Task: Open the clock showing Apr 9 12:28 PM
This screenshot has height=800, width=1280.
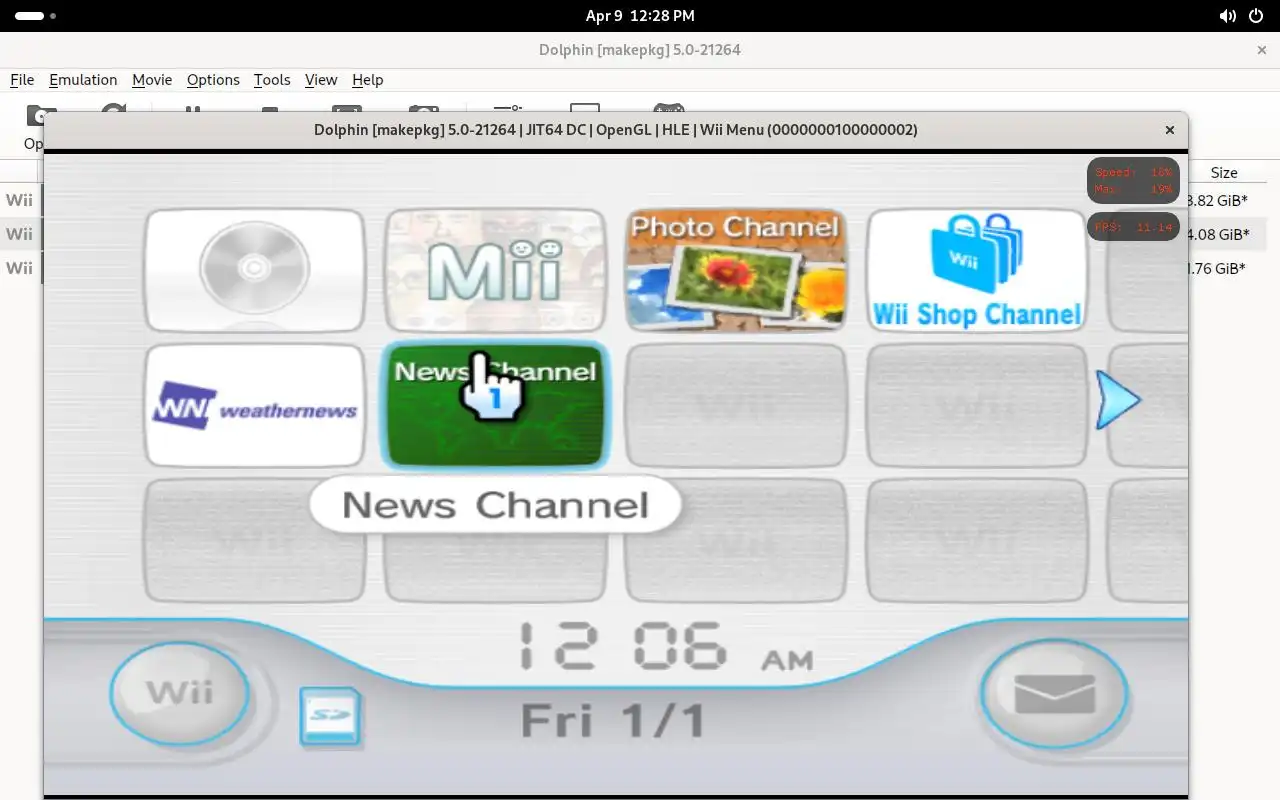Action: coord(640,16)
